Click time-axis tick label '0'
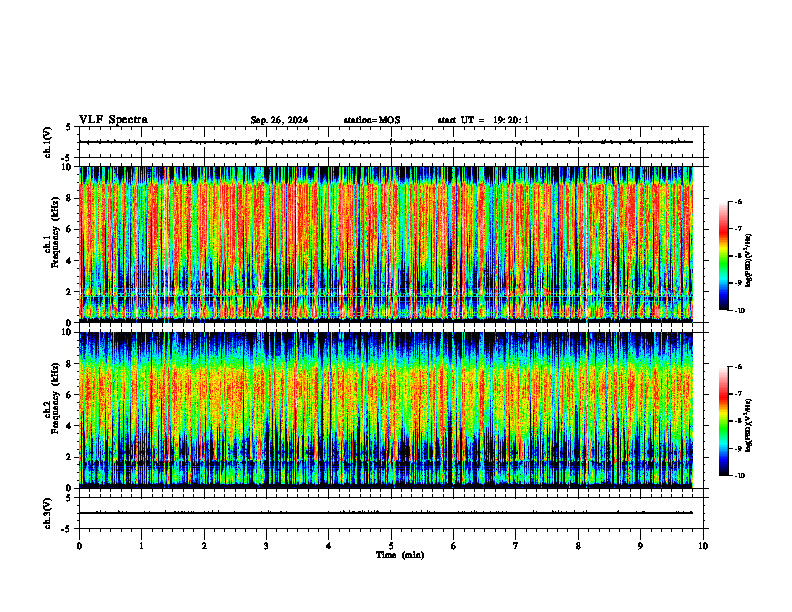This screenshot has height=612, width=792. (x=79, y=546)
